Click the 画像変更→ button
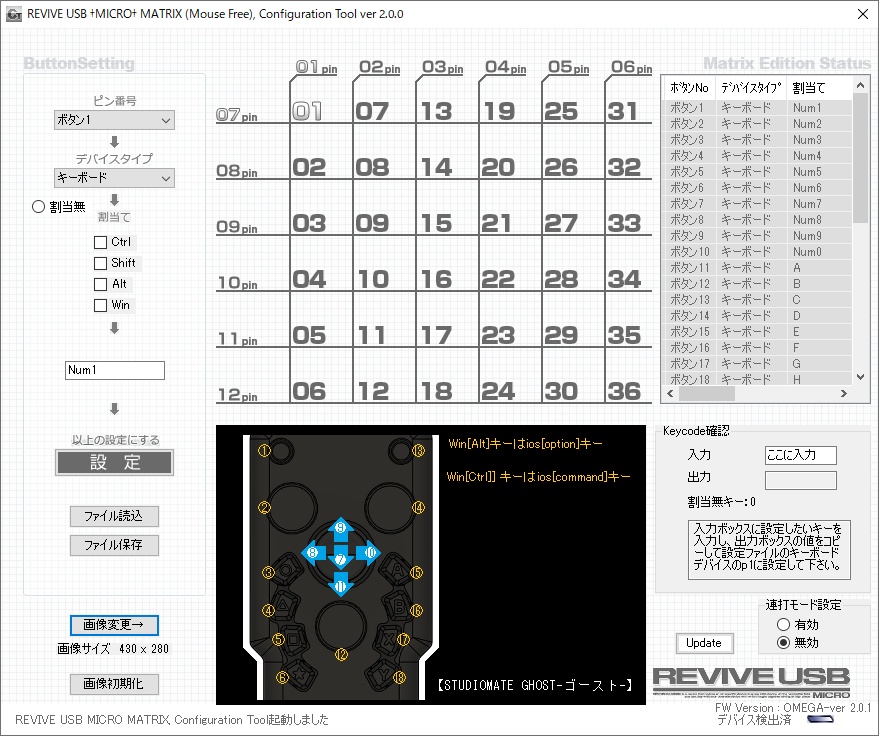The width and height of the screenshot is (879, 736). coord(114,625)
